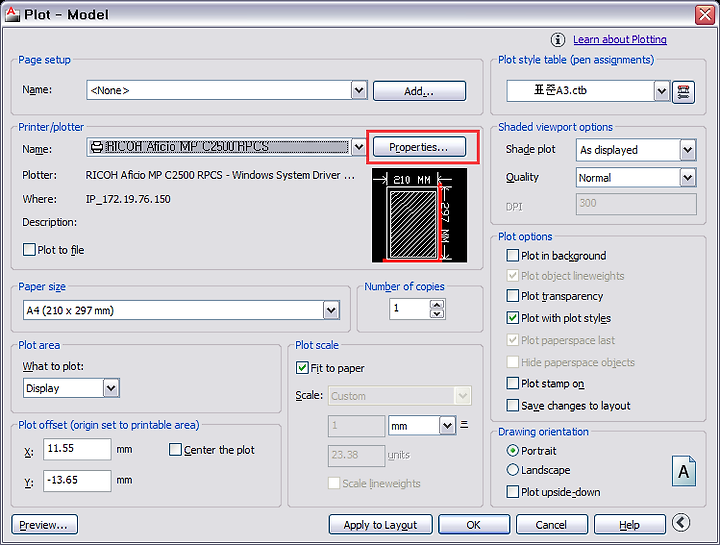Click the Number of copies field
This screenshot has width=720, height=545.
[410, 309]
